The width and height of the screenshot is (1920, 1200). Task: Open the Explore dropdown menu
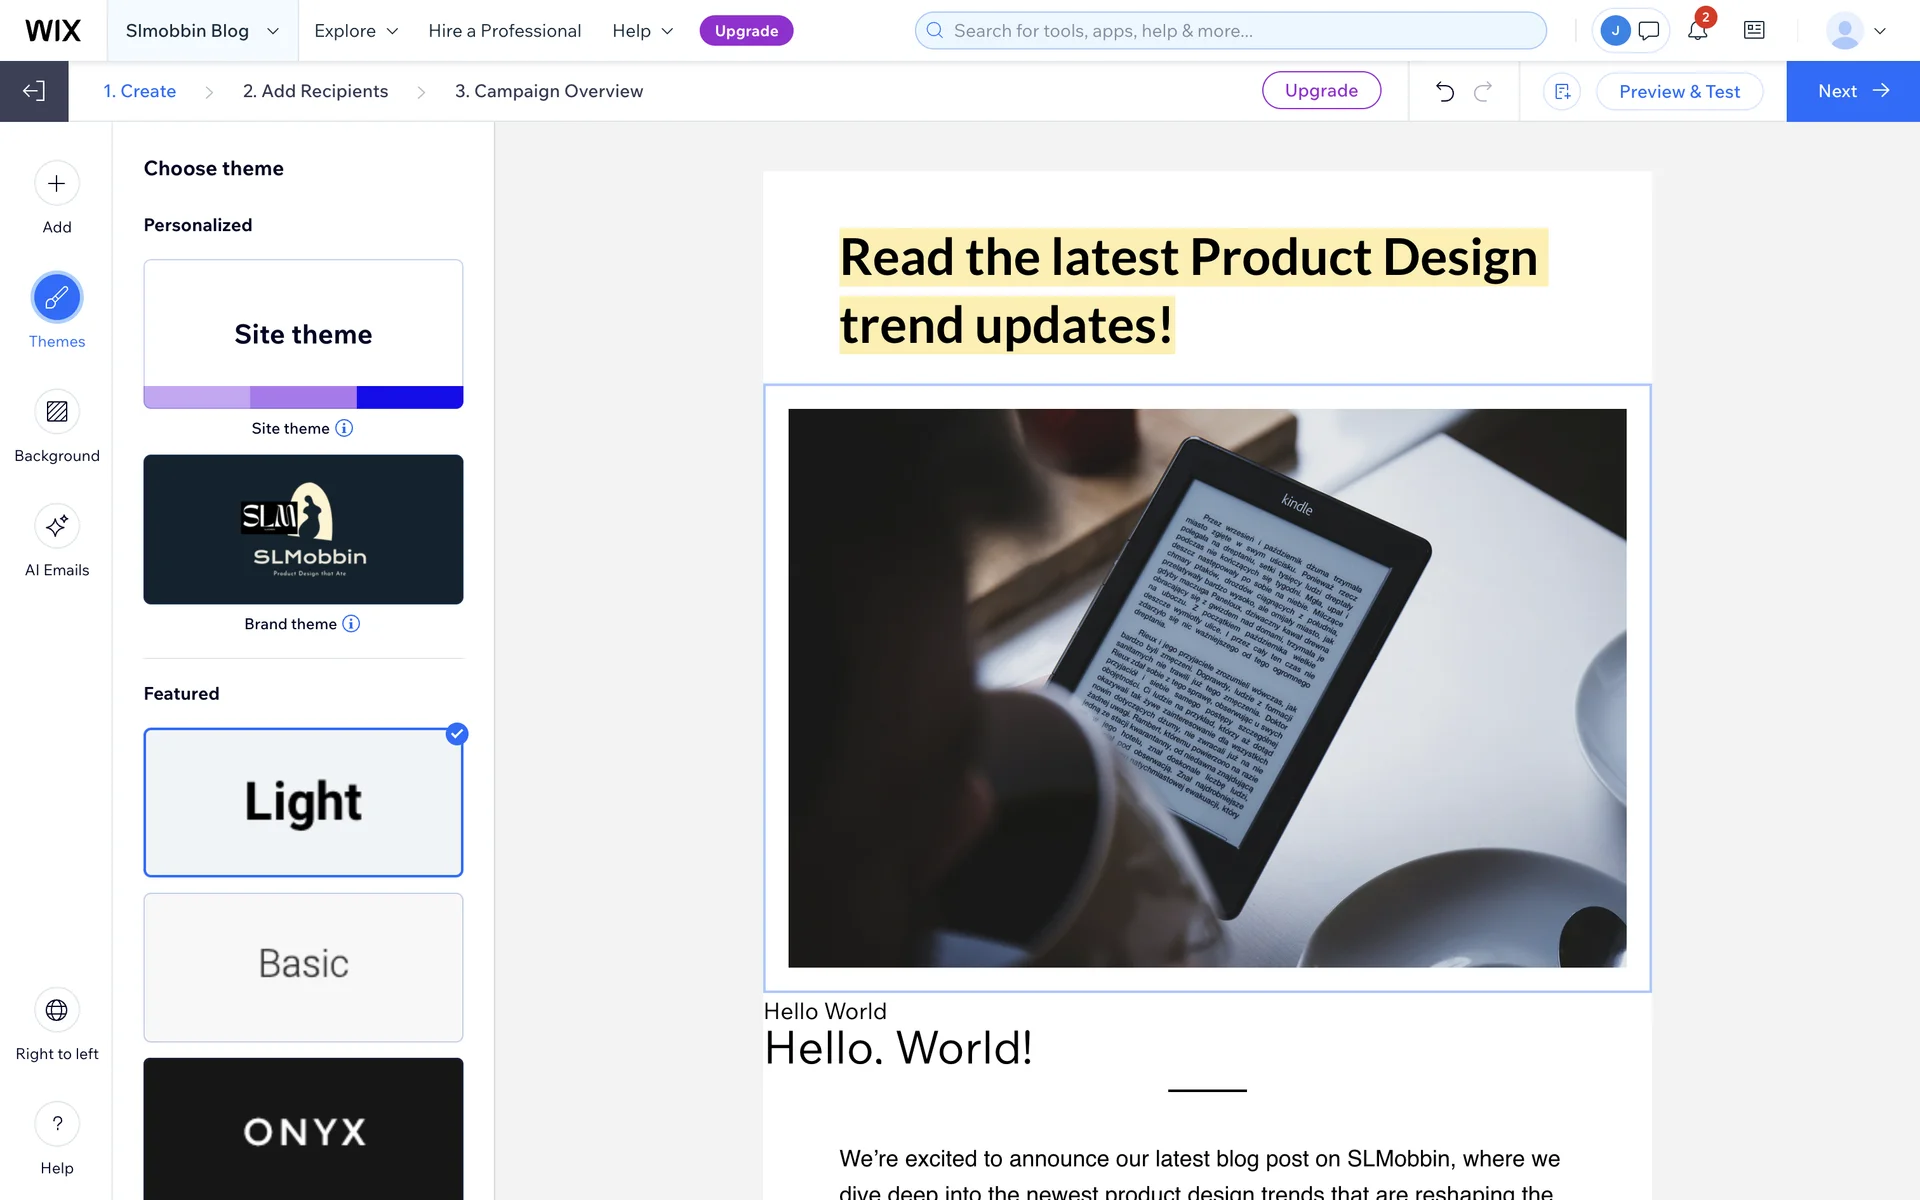coord(356,31)
